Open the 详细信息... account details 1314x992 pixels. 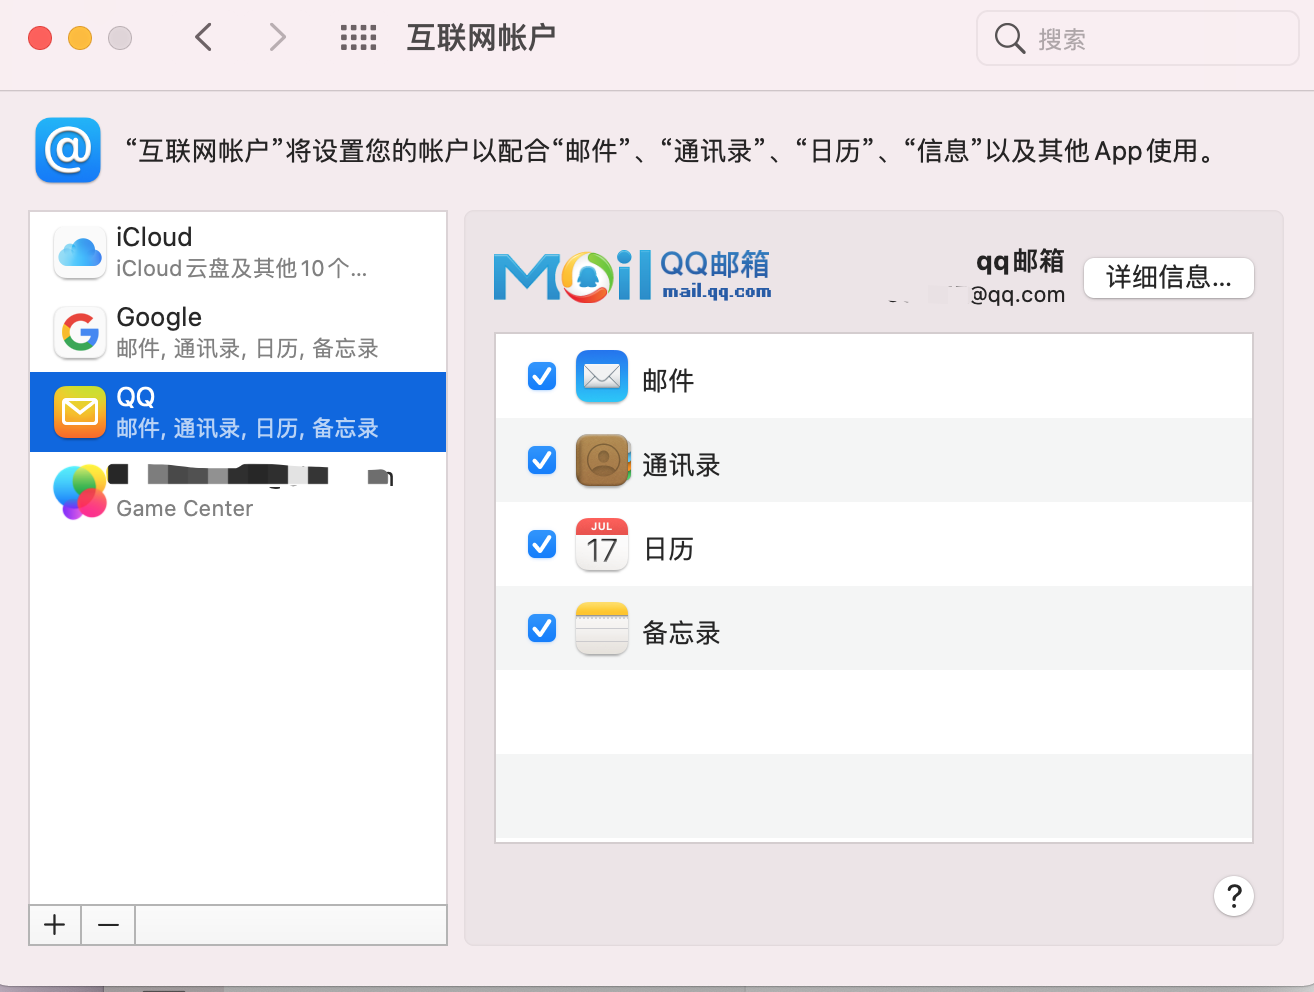1168,278
